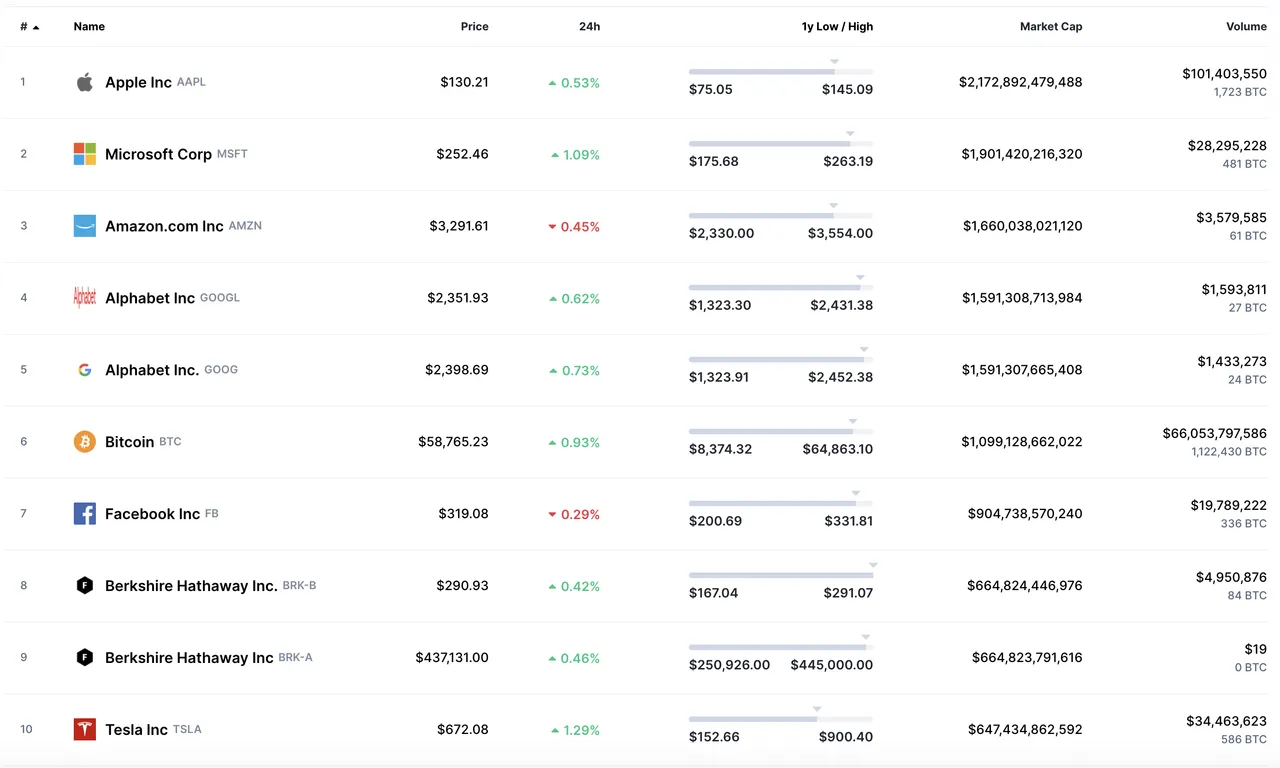The height and width of the screenshot is (768, 1280).
Task: Open Alphabet Inc in the GOOGL row
Action: (150, 298)
